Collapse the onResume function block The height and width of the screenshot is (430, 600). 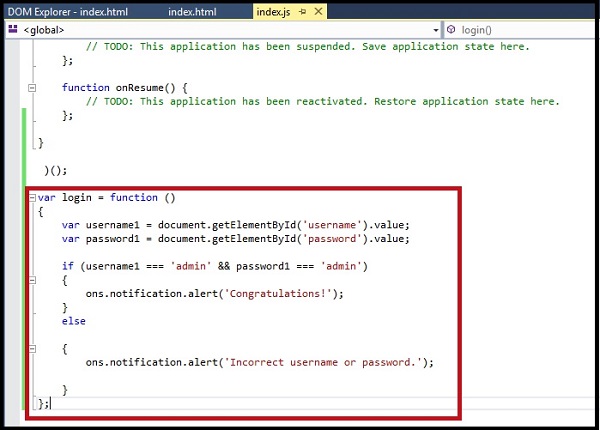point(32,88)
